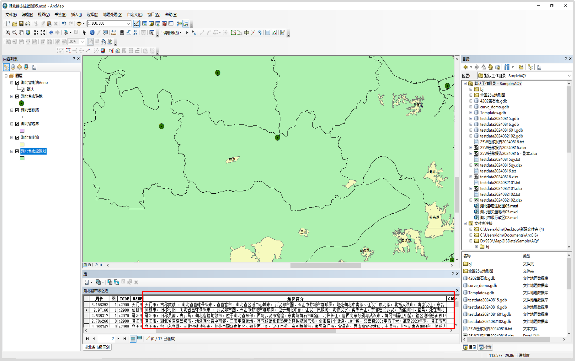This screenshot has width=577, height=361.
Task: Click the Save floppy disk icon
Action: click(x=21, y=24)
